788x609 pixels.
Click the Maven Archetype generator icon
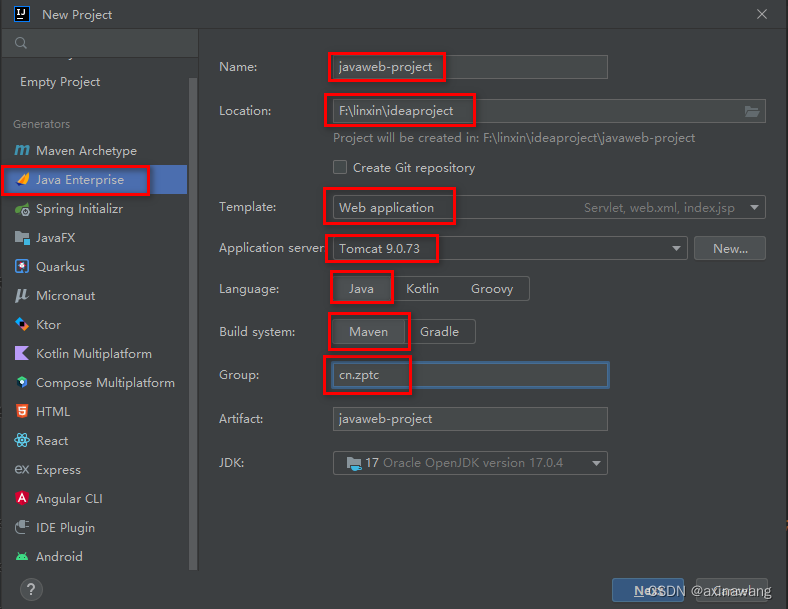tap(22, 151)
